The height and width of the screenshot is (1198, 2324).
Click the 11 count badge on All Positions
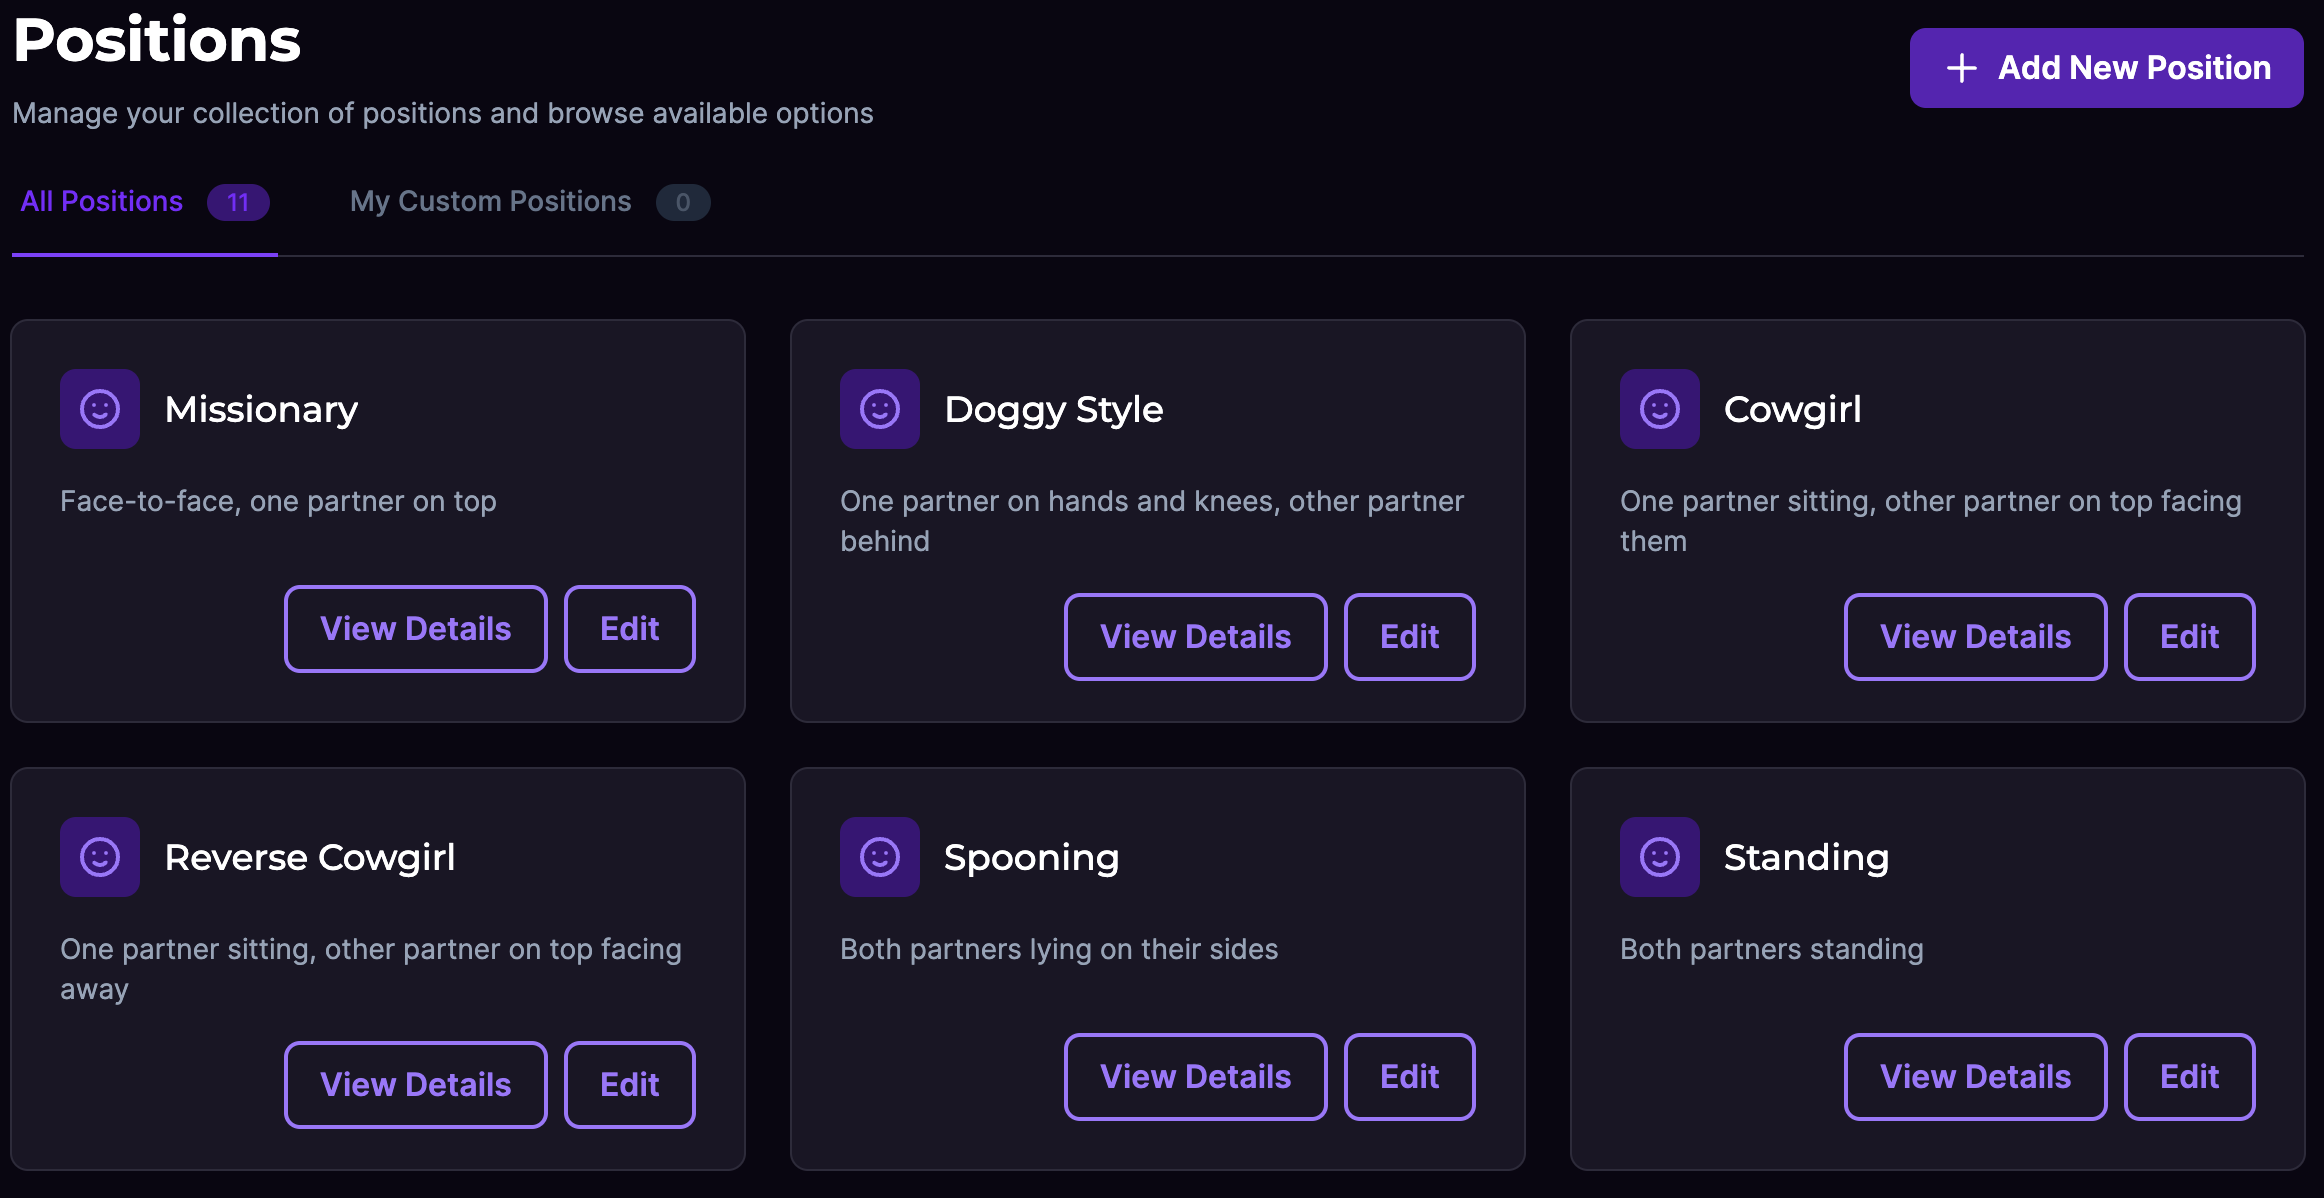[238, 202]
